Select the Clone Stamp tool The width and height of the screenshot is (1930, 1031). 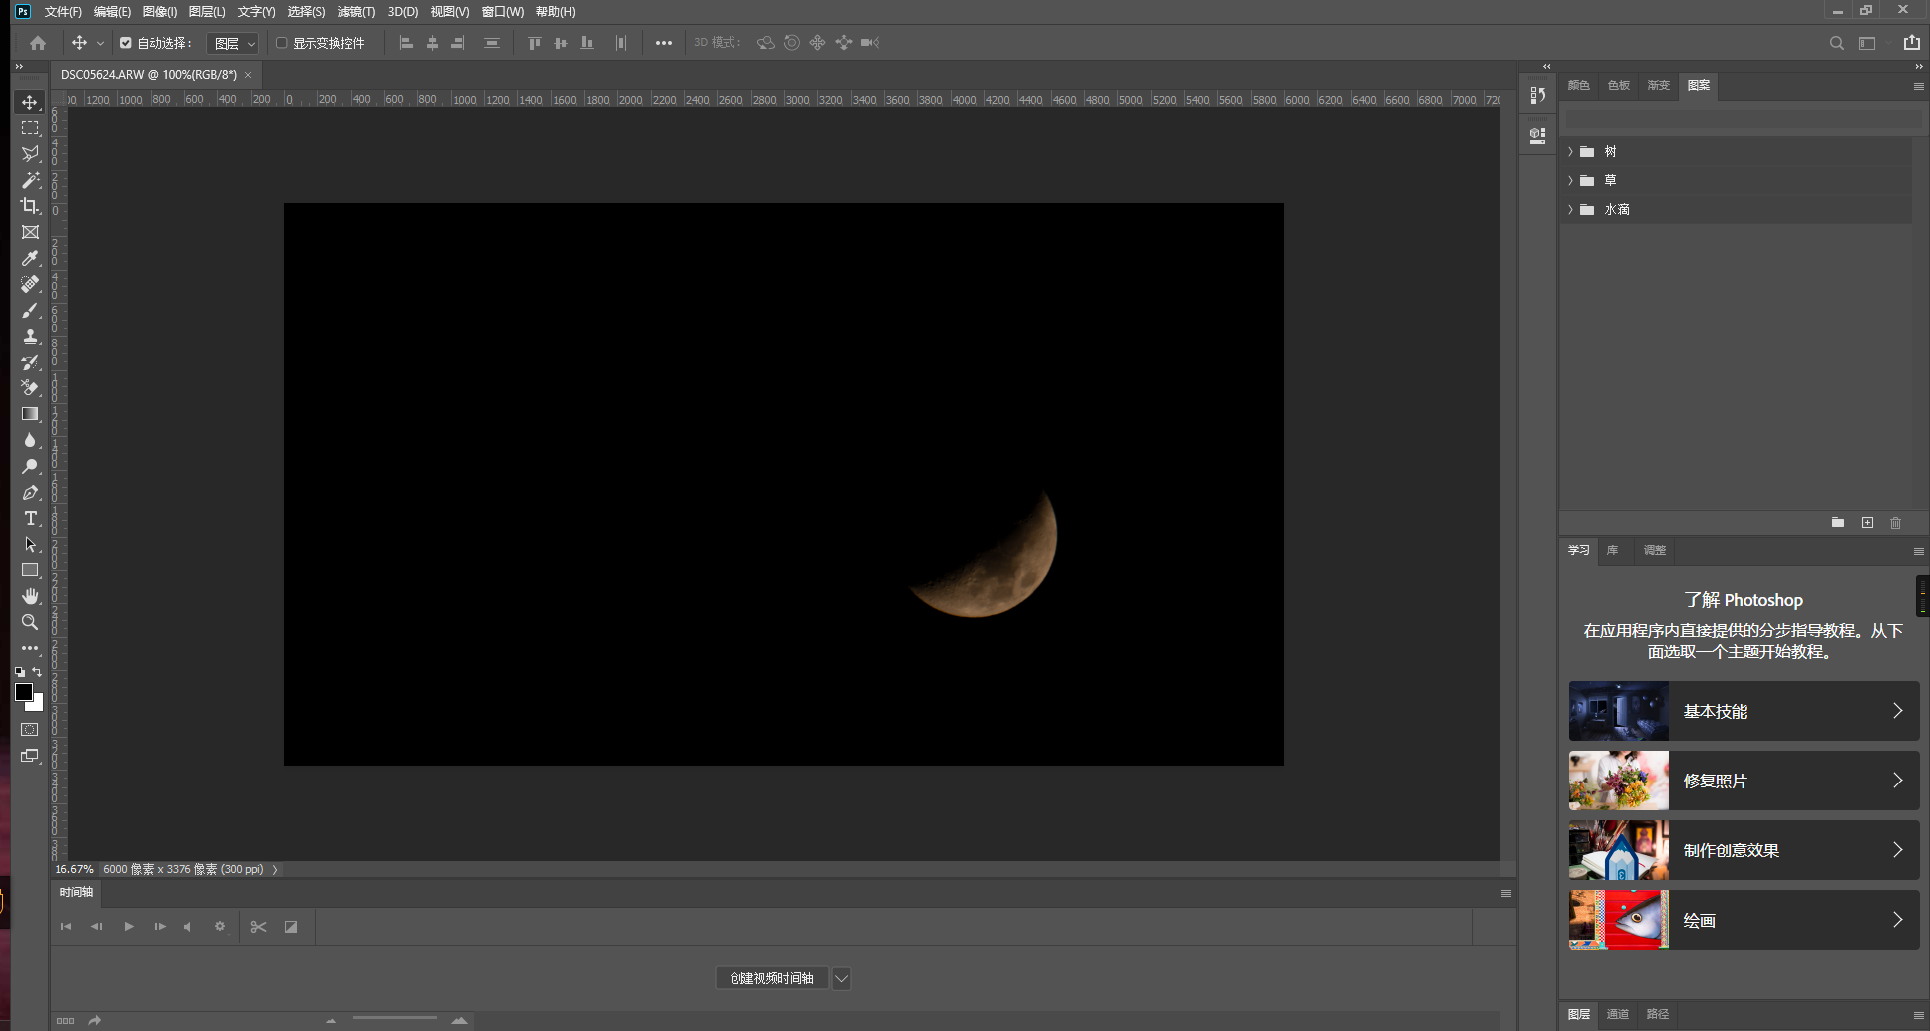[30, 336]
